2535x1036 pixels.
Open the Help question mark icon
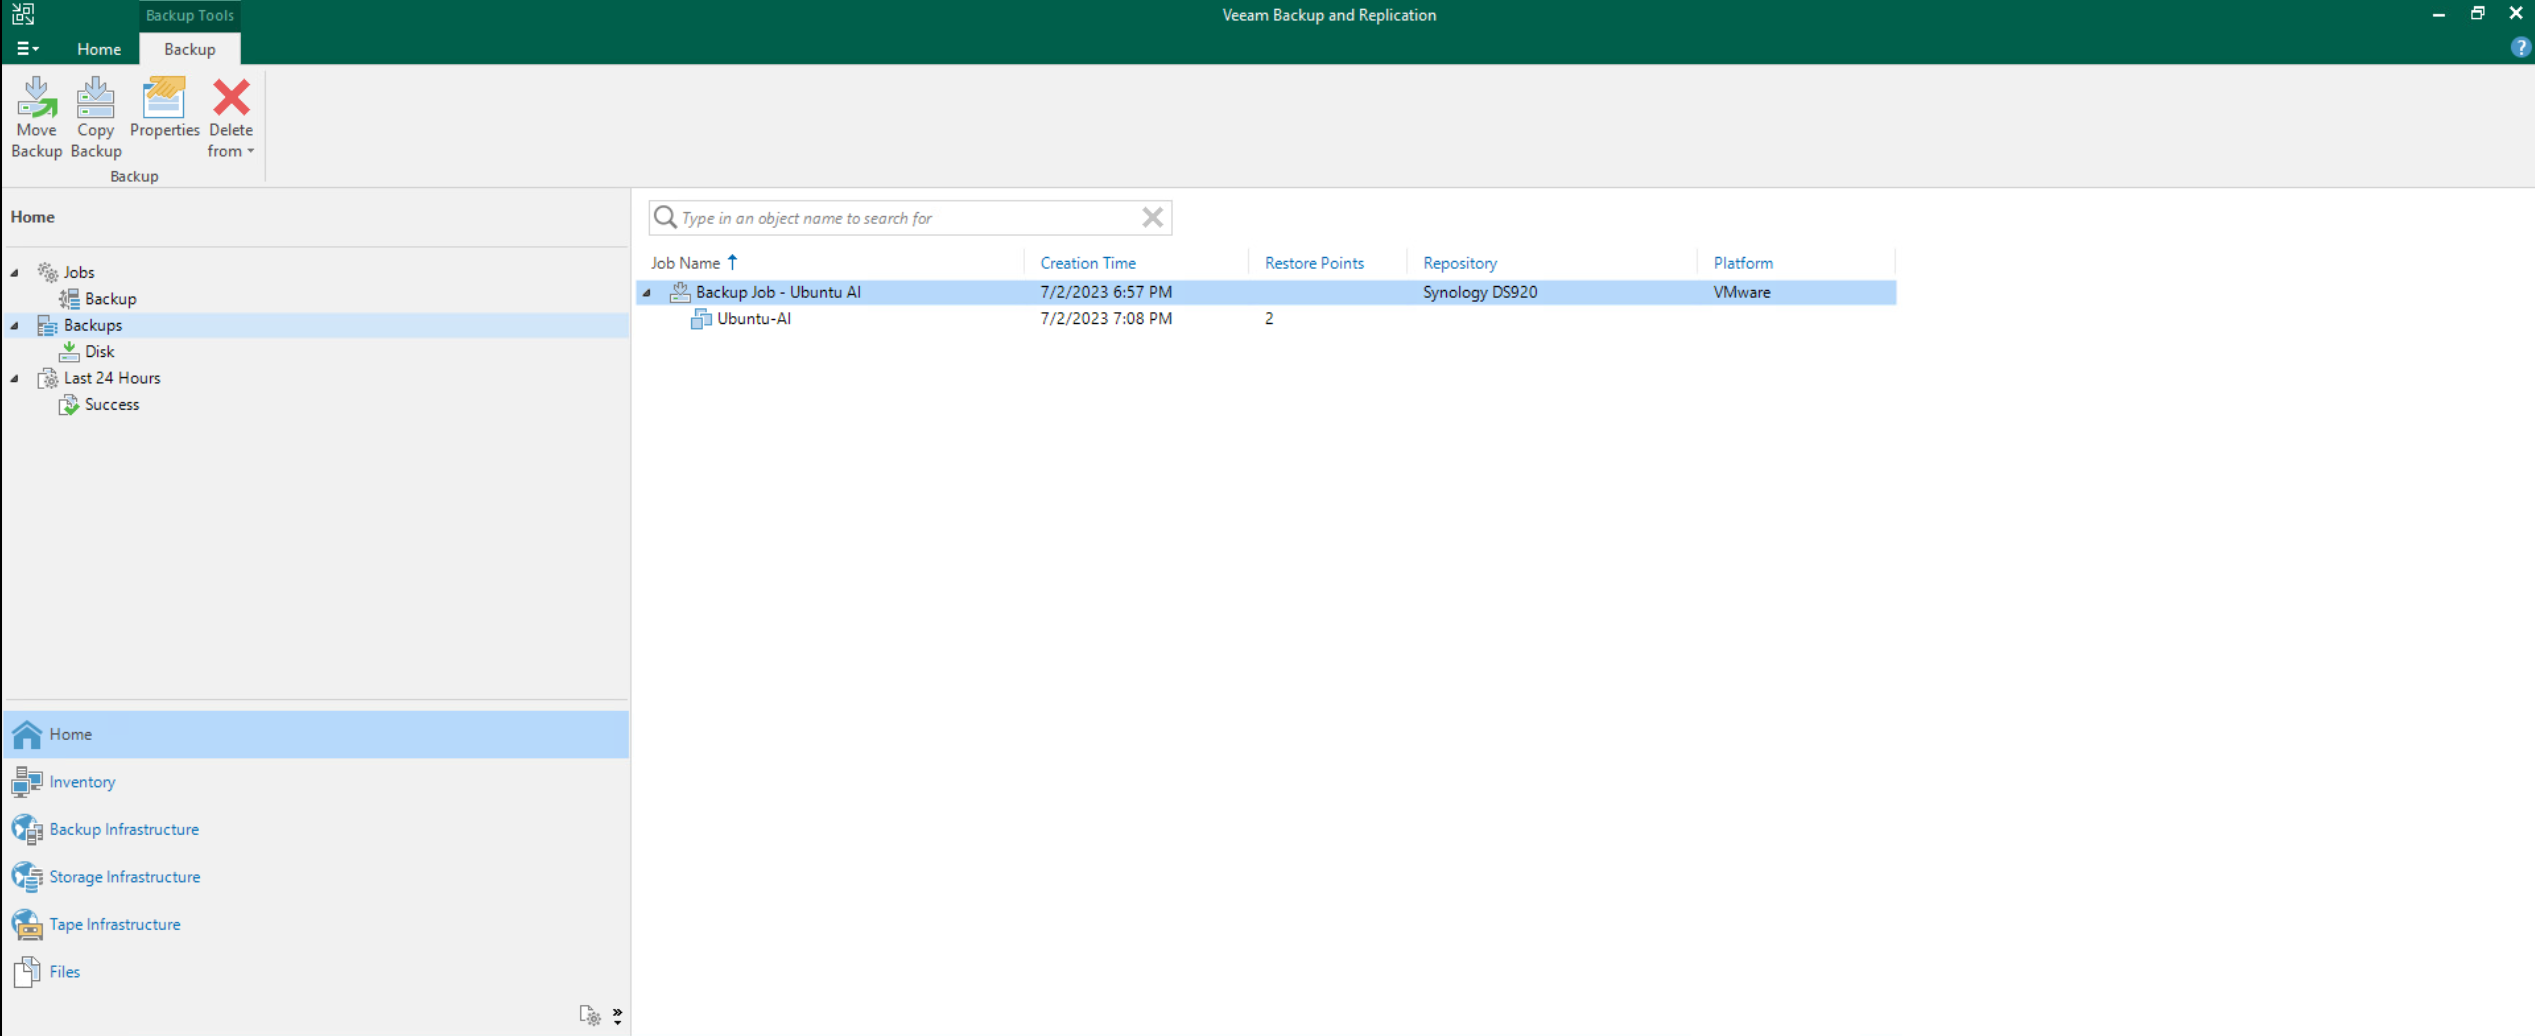[x=2520, y=48]
